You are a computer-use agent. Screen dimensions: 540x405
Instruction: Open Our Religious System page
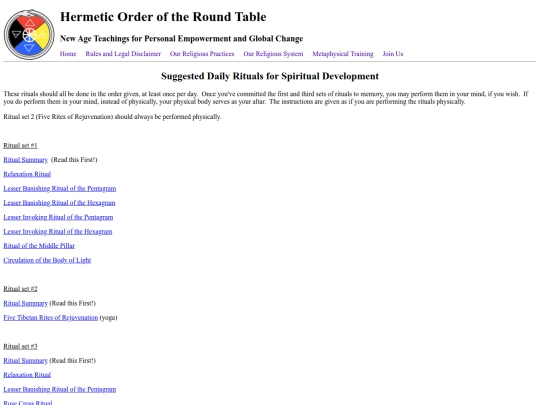pyautogui.click(x=273, y=54)
